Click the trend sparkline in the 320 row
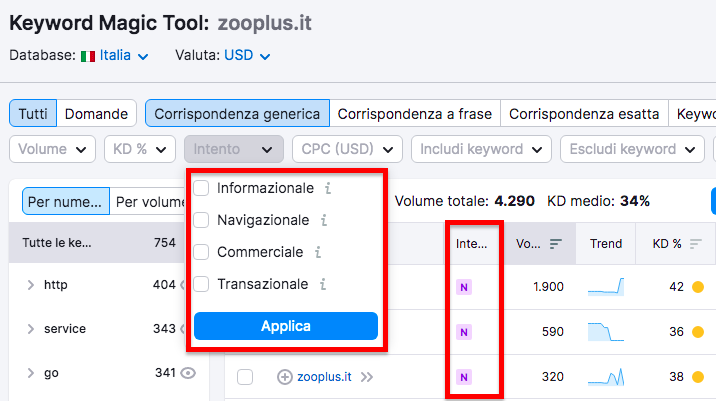This screenshot has height=401, width=716. (x=606, y=377)
